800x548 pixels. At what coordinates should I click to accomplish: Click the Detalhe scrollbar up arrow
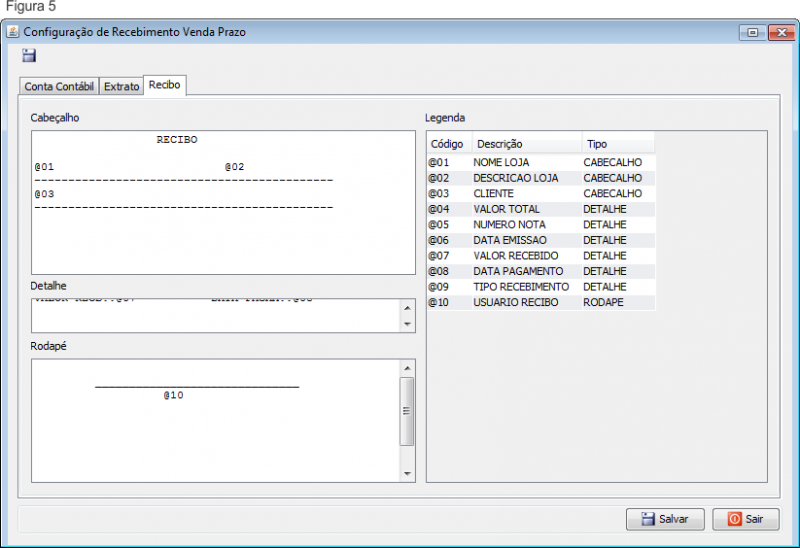[x=407, y=308]
